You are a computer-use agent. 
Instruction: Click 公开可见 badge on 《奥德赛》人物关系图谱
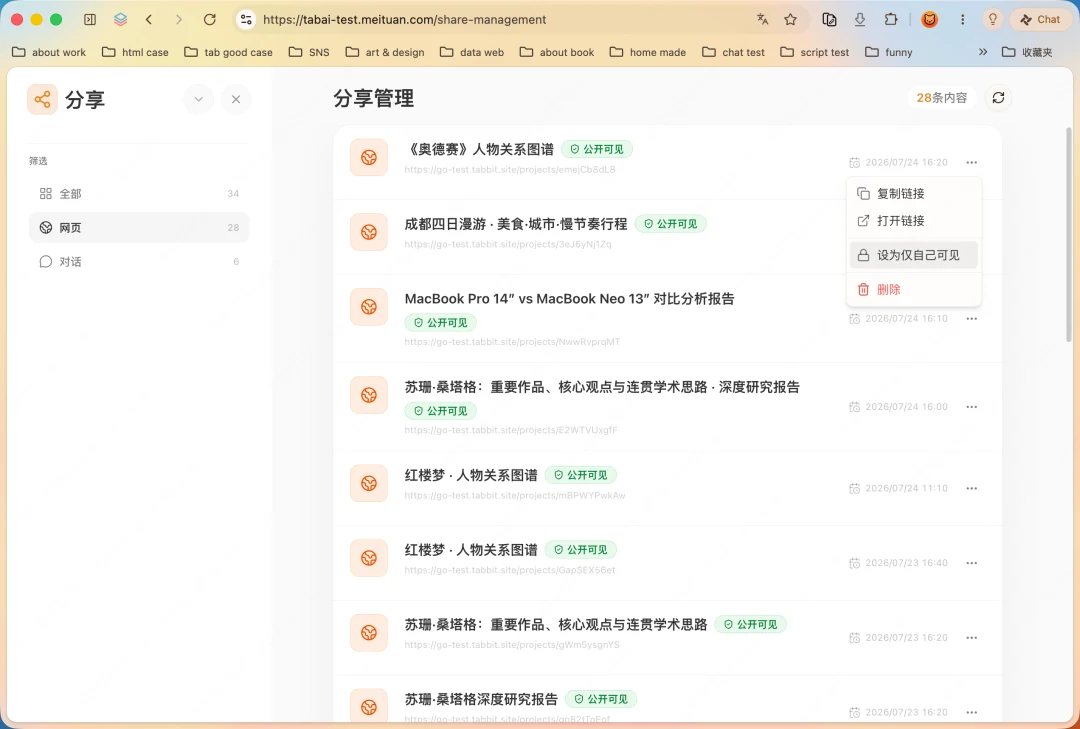point(596,149)
